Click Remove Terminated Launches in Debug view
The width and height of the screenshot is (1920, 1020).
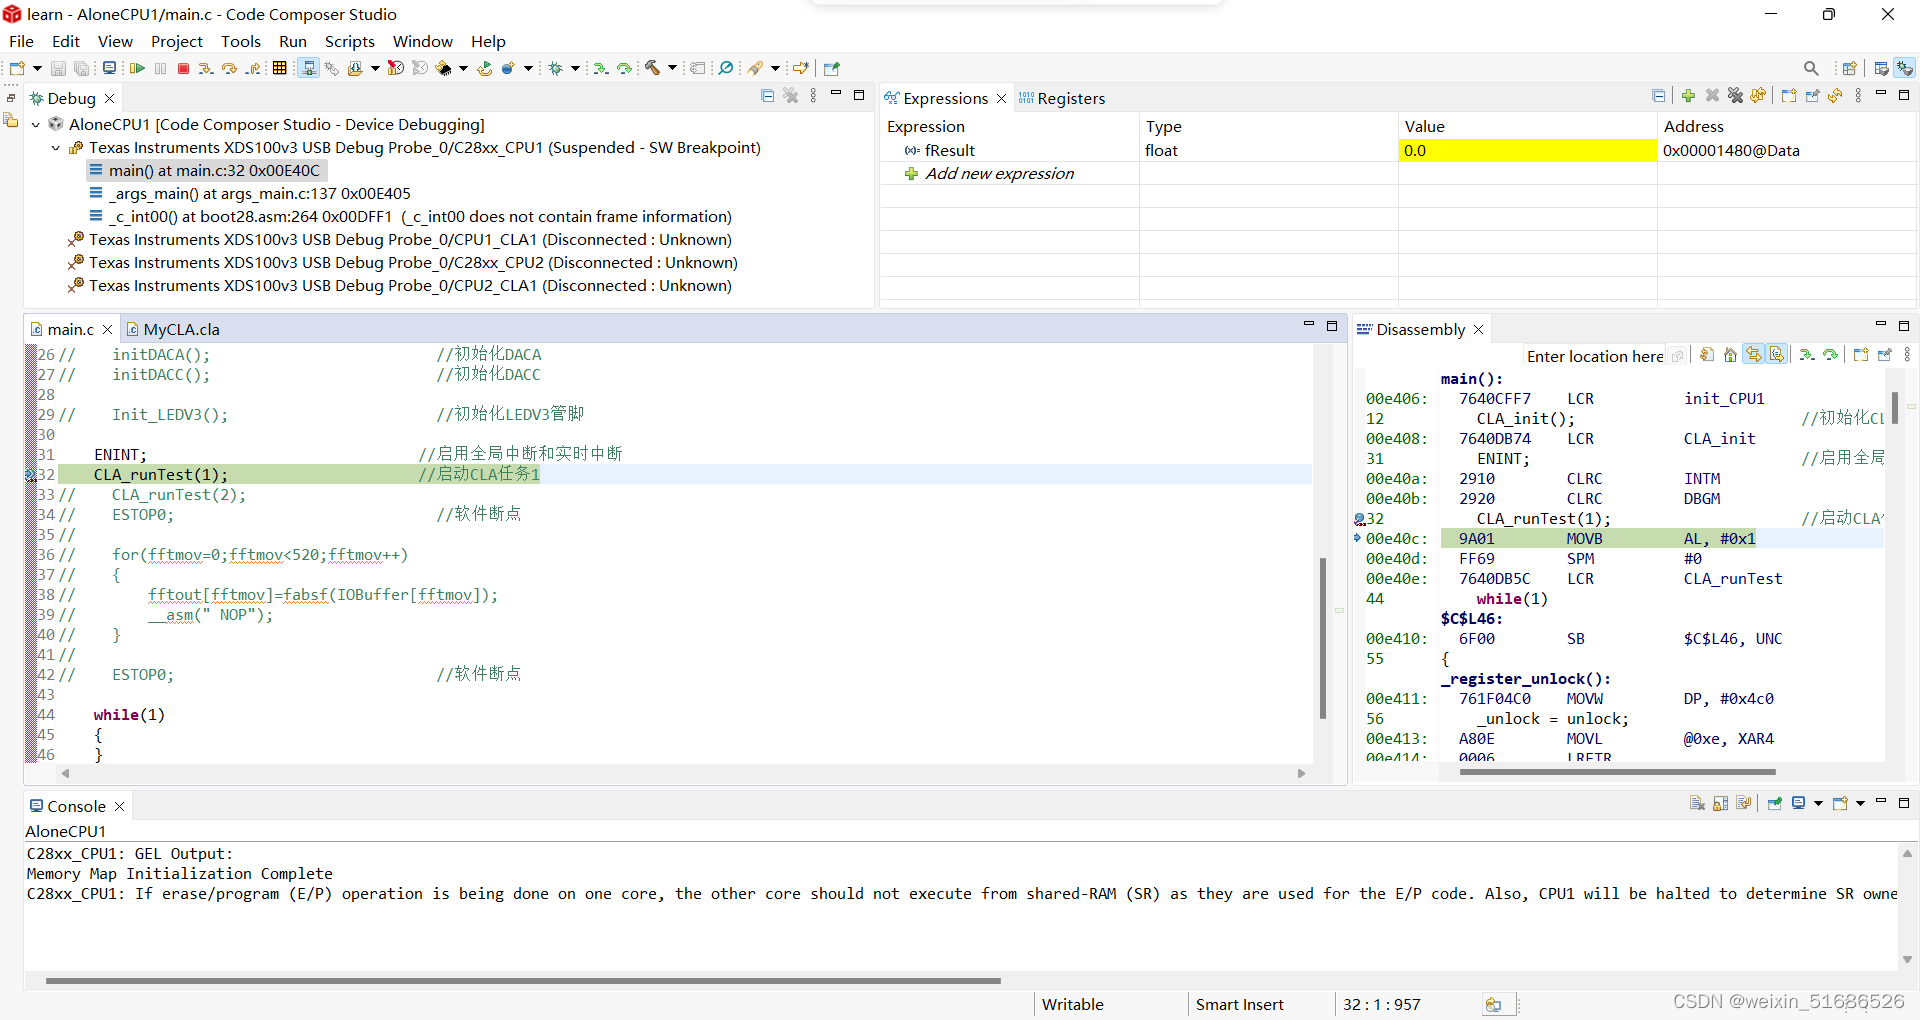click(791, 96)
